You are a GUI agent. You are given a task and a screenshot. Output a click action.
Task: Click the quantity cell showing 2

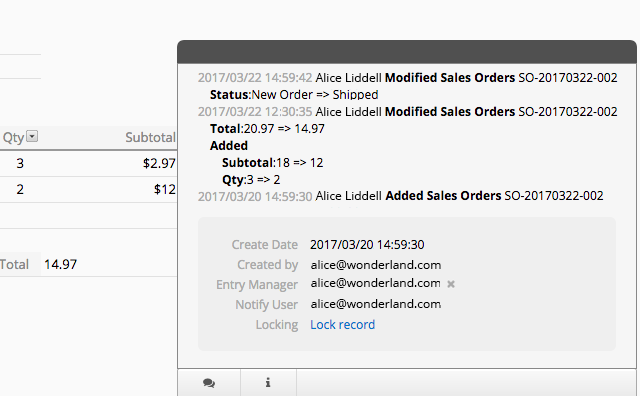(x=20, y=189)
